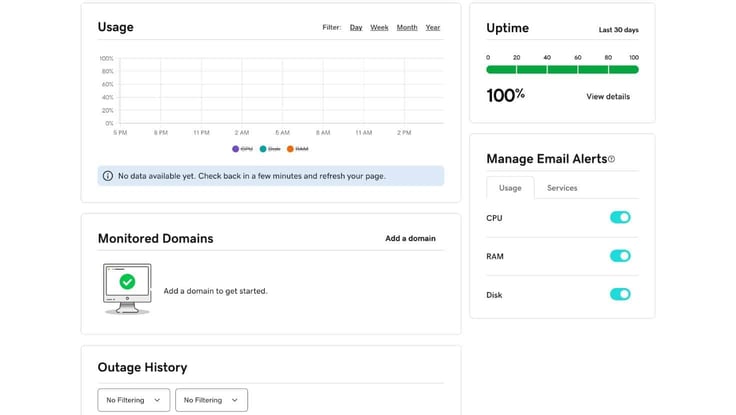Click the info icon beside Manage Email Alerts
736x415 pixels.
pyautogui.click(x=612, y=159)
